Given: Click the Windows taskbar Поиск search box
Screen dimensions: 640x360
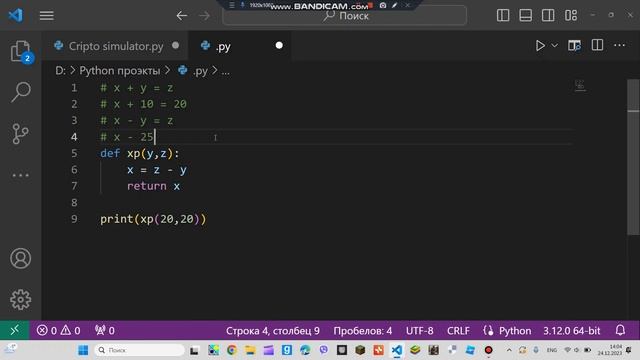Looking at the screenshot, I should [140, 350].
